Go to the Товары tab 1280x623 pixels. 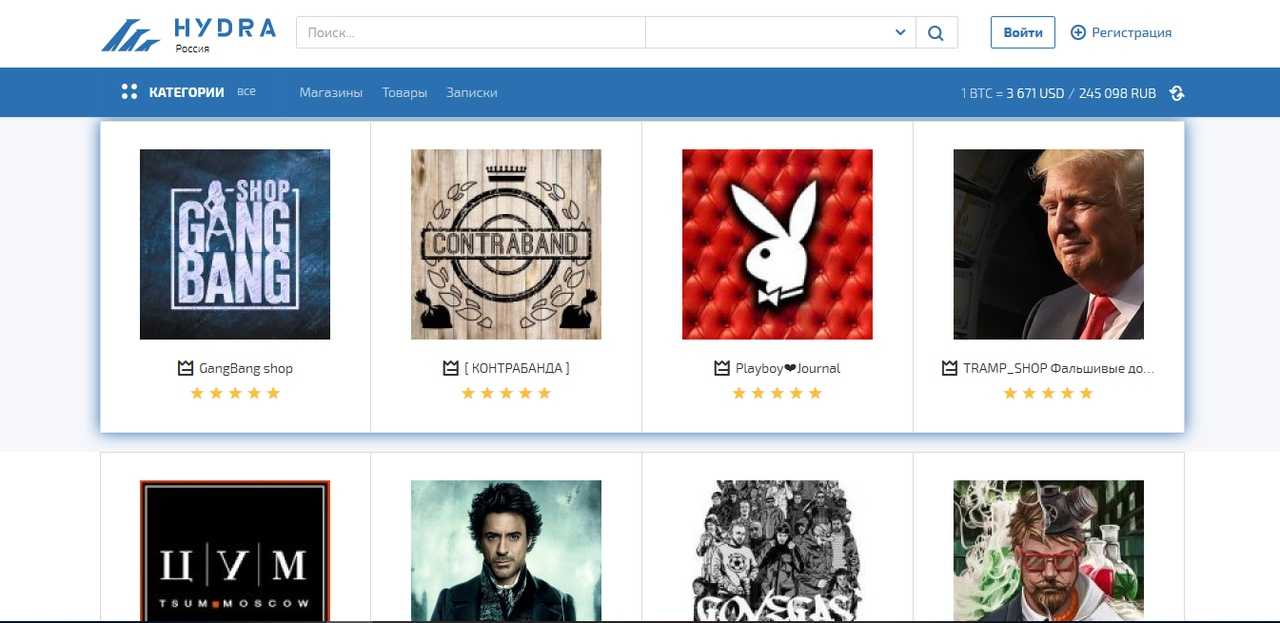point(404,92)
